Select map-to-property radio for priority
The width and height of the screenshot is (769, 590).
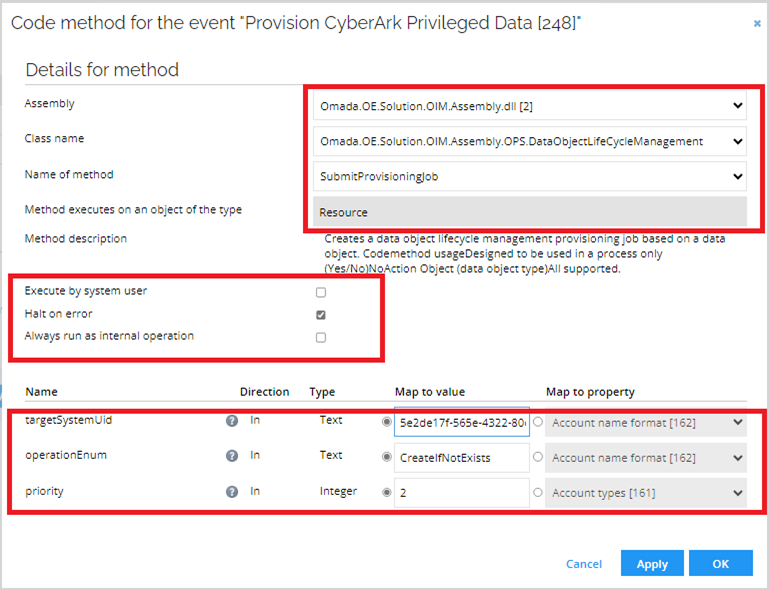click(538, 492)
